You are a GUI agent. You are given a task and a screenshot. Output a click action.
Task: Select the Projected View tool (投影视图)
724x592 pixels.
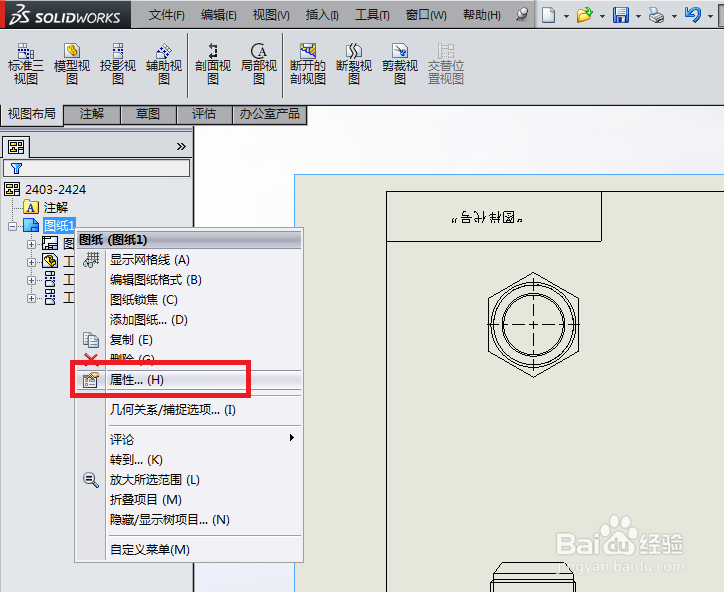point(118,64)
